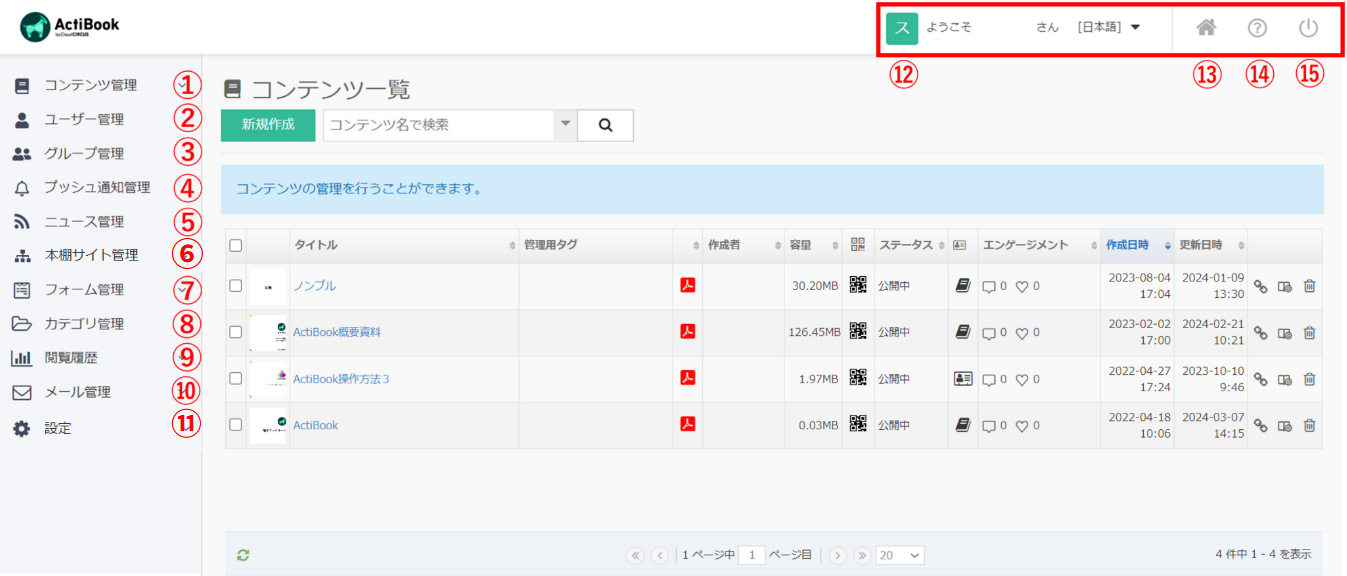Delete ActiBook操作方法3 with the trash icon

tap(1309, 380)
